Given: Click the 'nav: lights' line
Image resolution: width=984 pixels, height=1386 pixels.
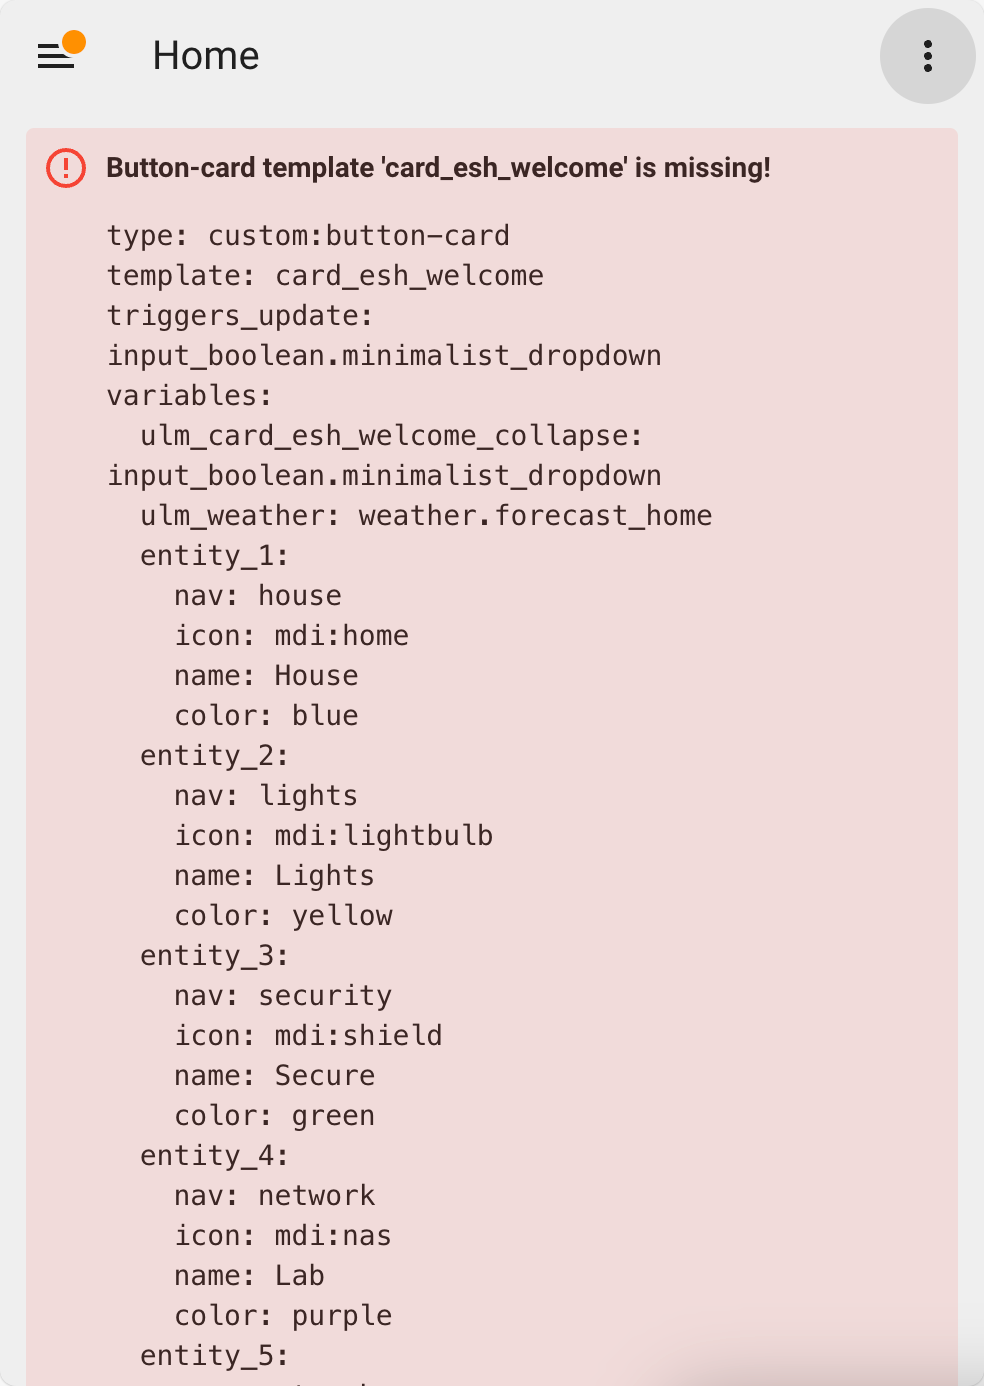Looking at the screenshot, I should pyautogui.click(x=266, y=796).
